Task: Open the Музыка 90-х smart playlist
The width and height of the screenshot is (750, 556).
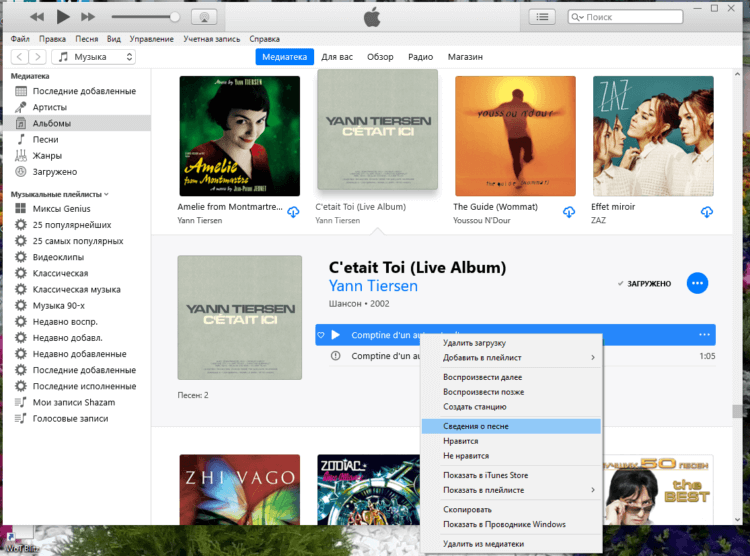Action: 77,305
